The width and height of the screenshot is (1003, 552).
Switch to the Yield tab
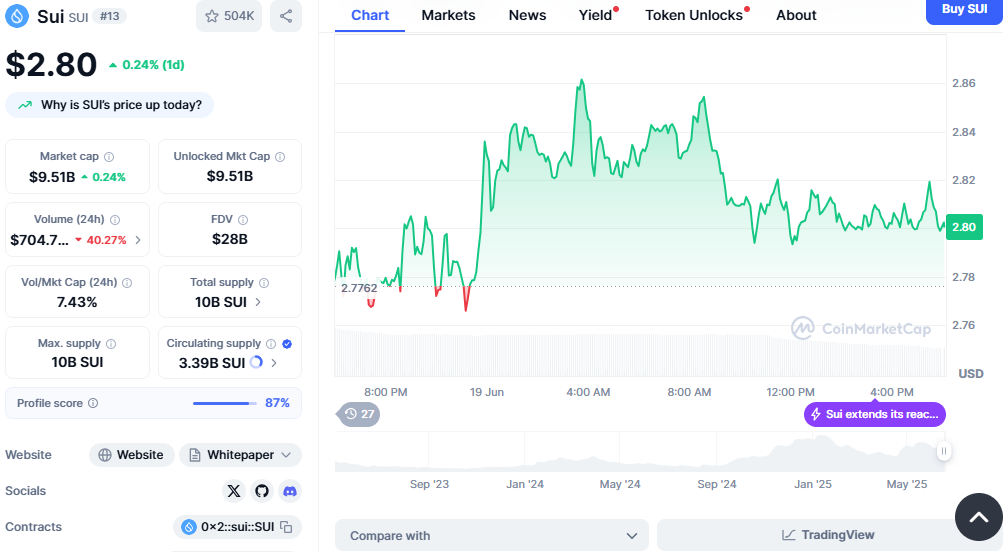tap(596, 15)
